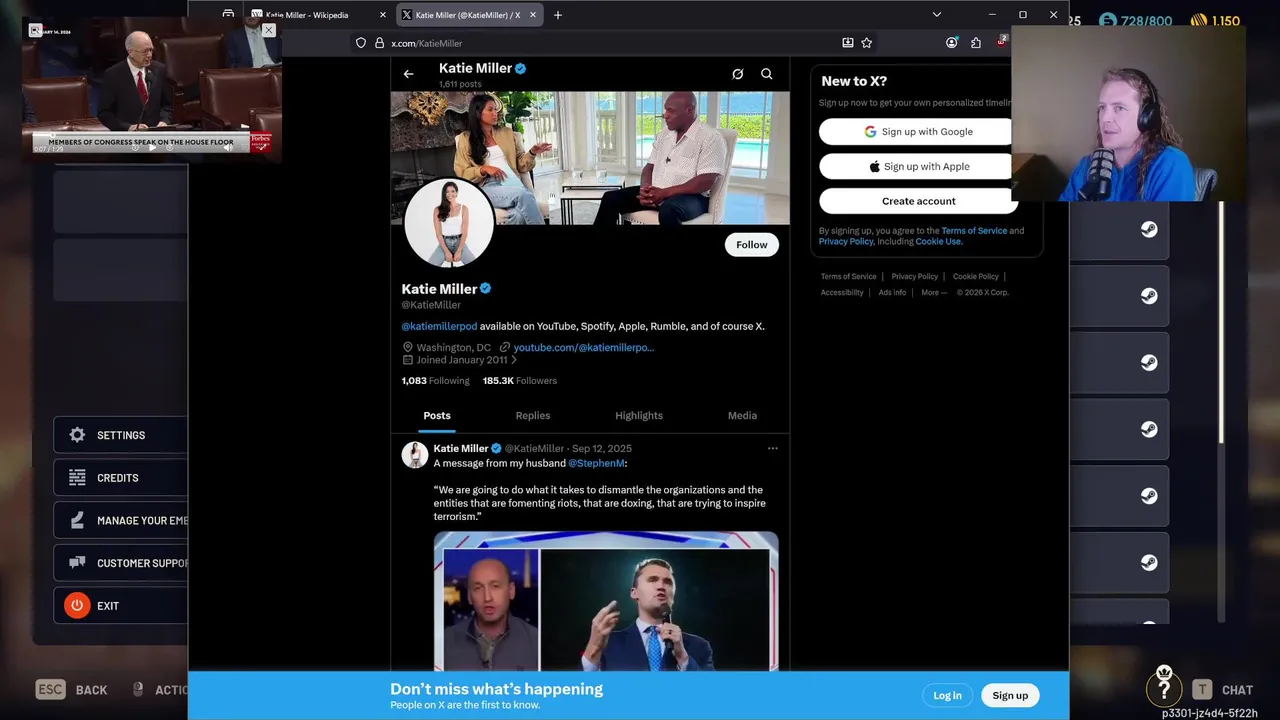Open the footer Cookie Policy link

[975, 277]
